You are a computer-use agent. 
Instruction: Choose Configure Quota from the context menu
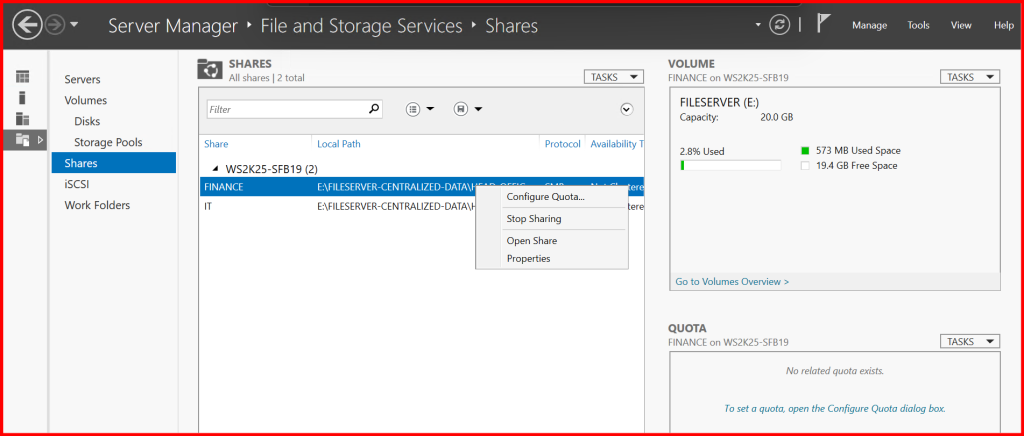pos(545,197)
